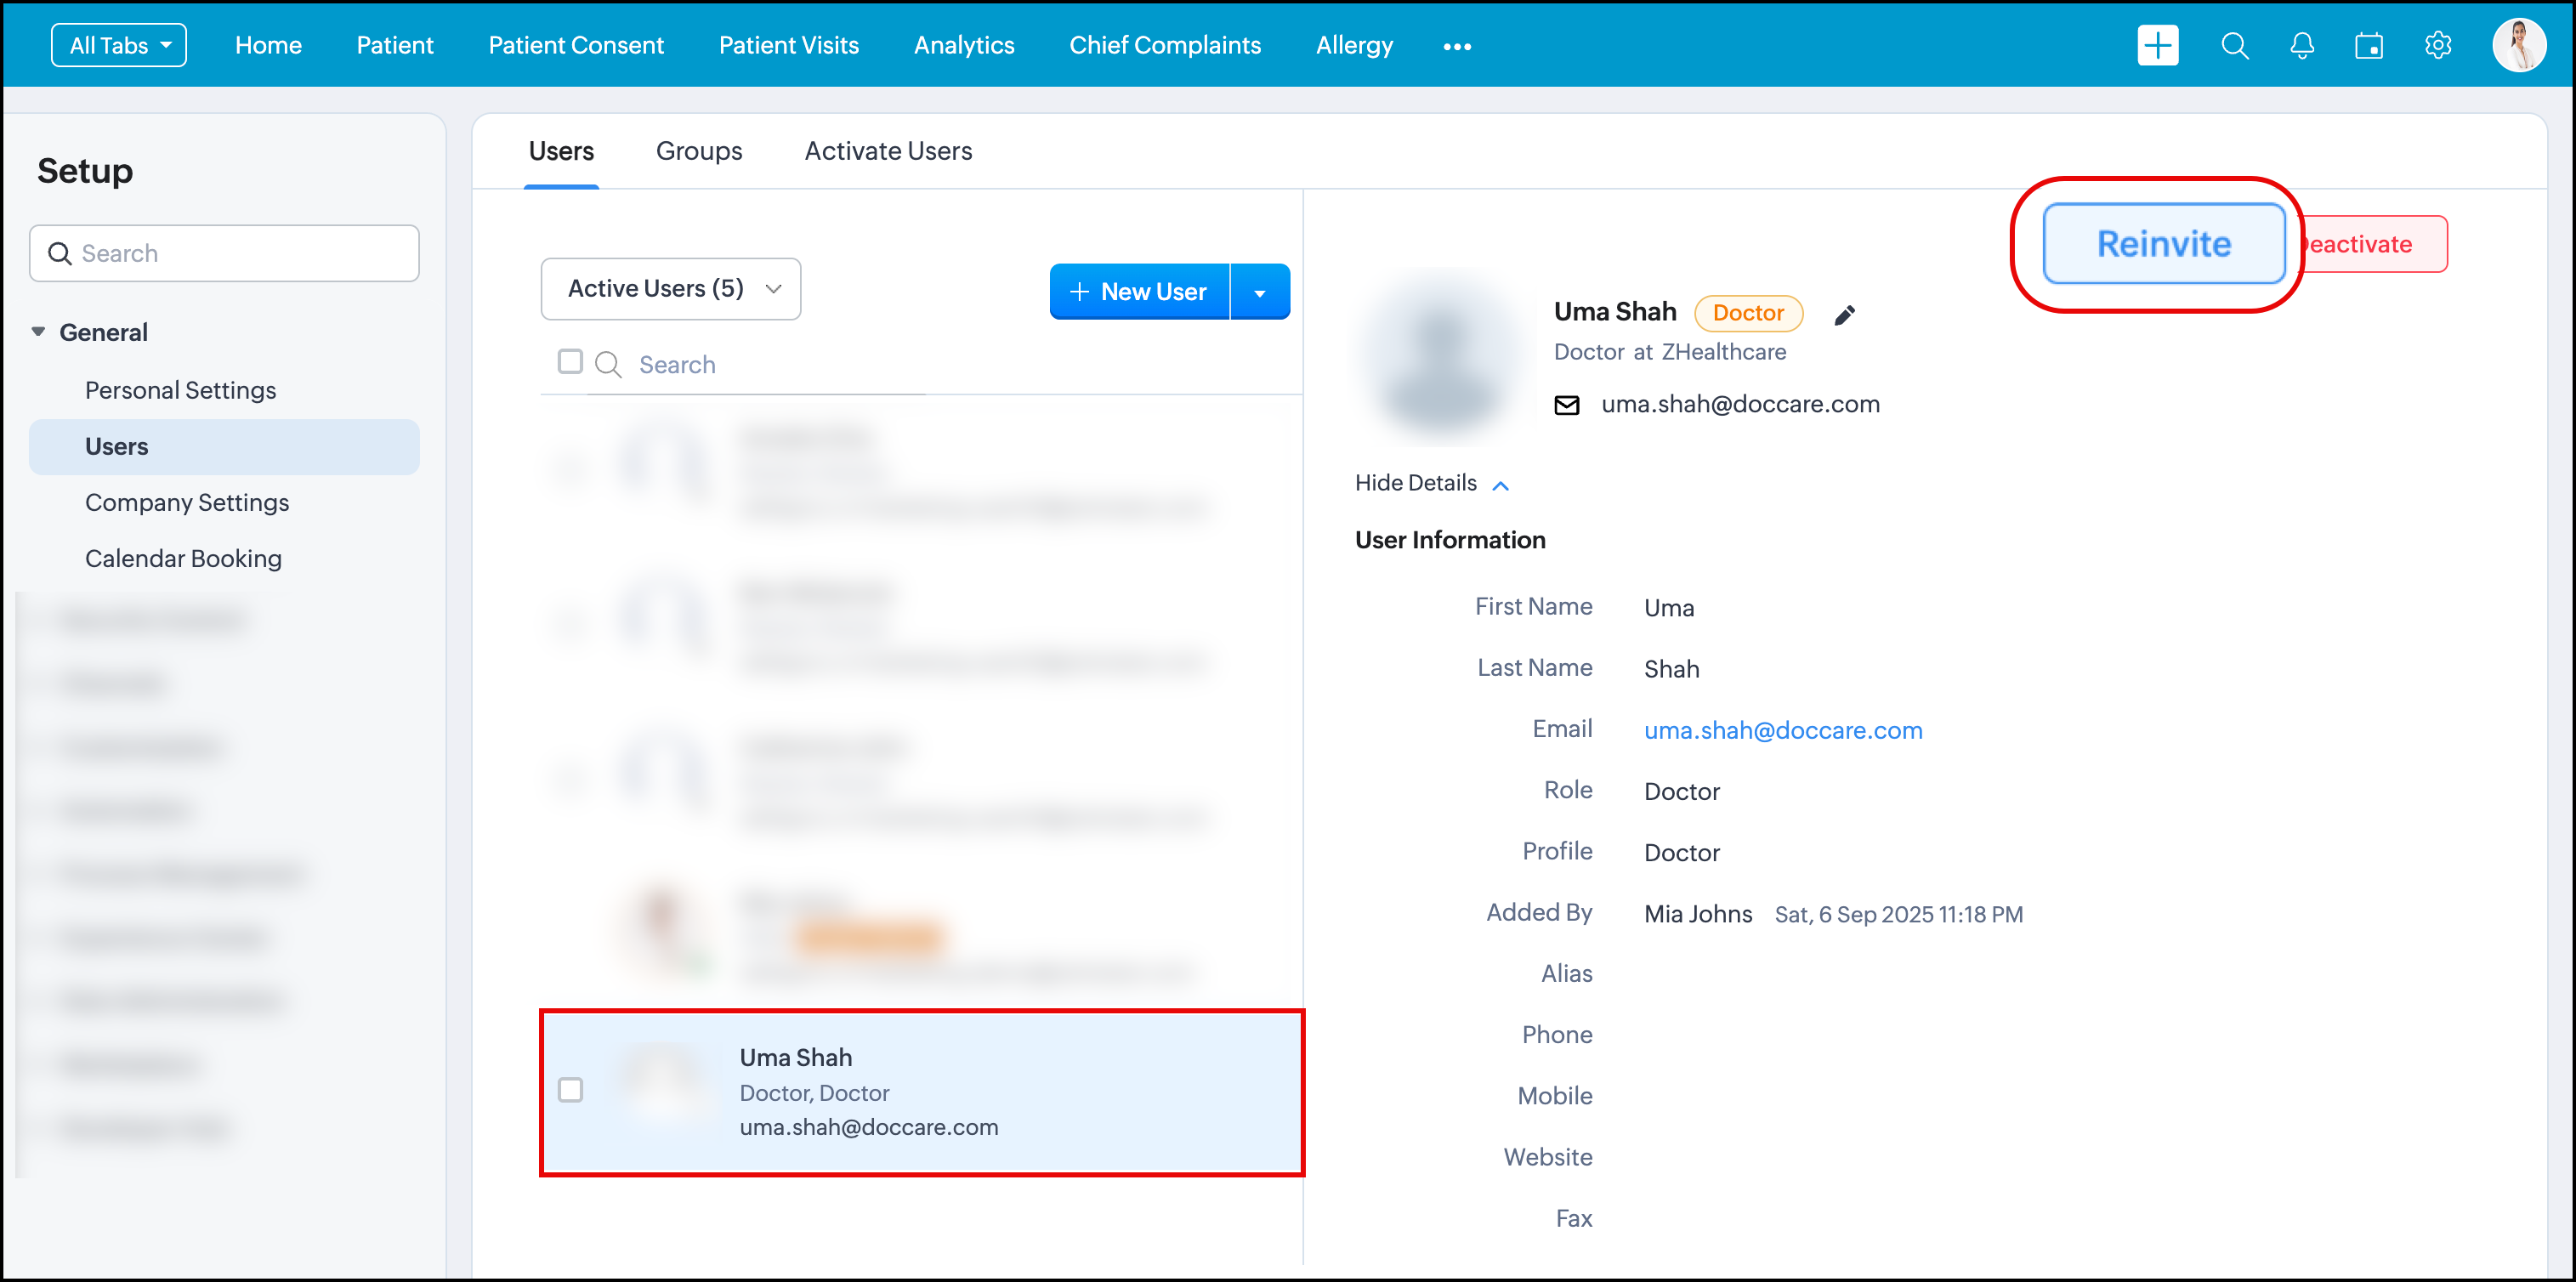The image size is (2576, 1282).
Task: Show more tabs via the ellipsis icon
Action: coord(1456,46)
